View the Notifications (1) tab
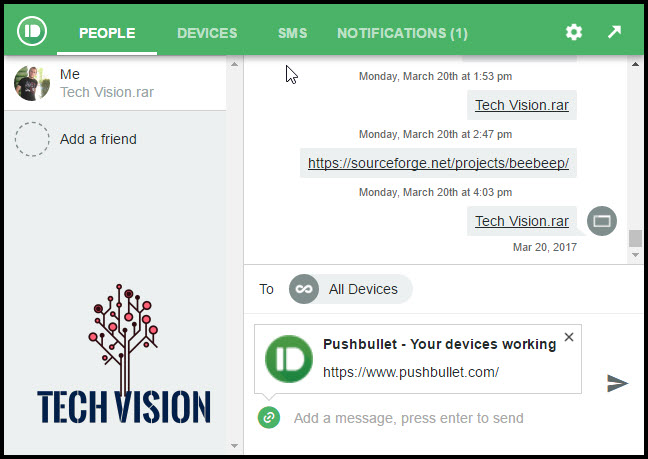The height and width of the screenshot is (459, 648). click(x=402, y=33)
